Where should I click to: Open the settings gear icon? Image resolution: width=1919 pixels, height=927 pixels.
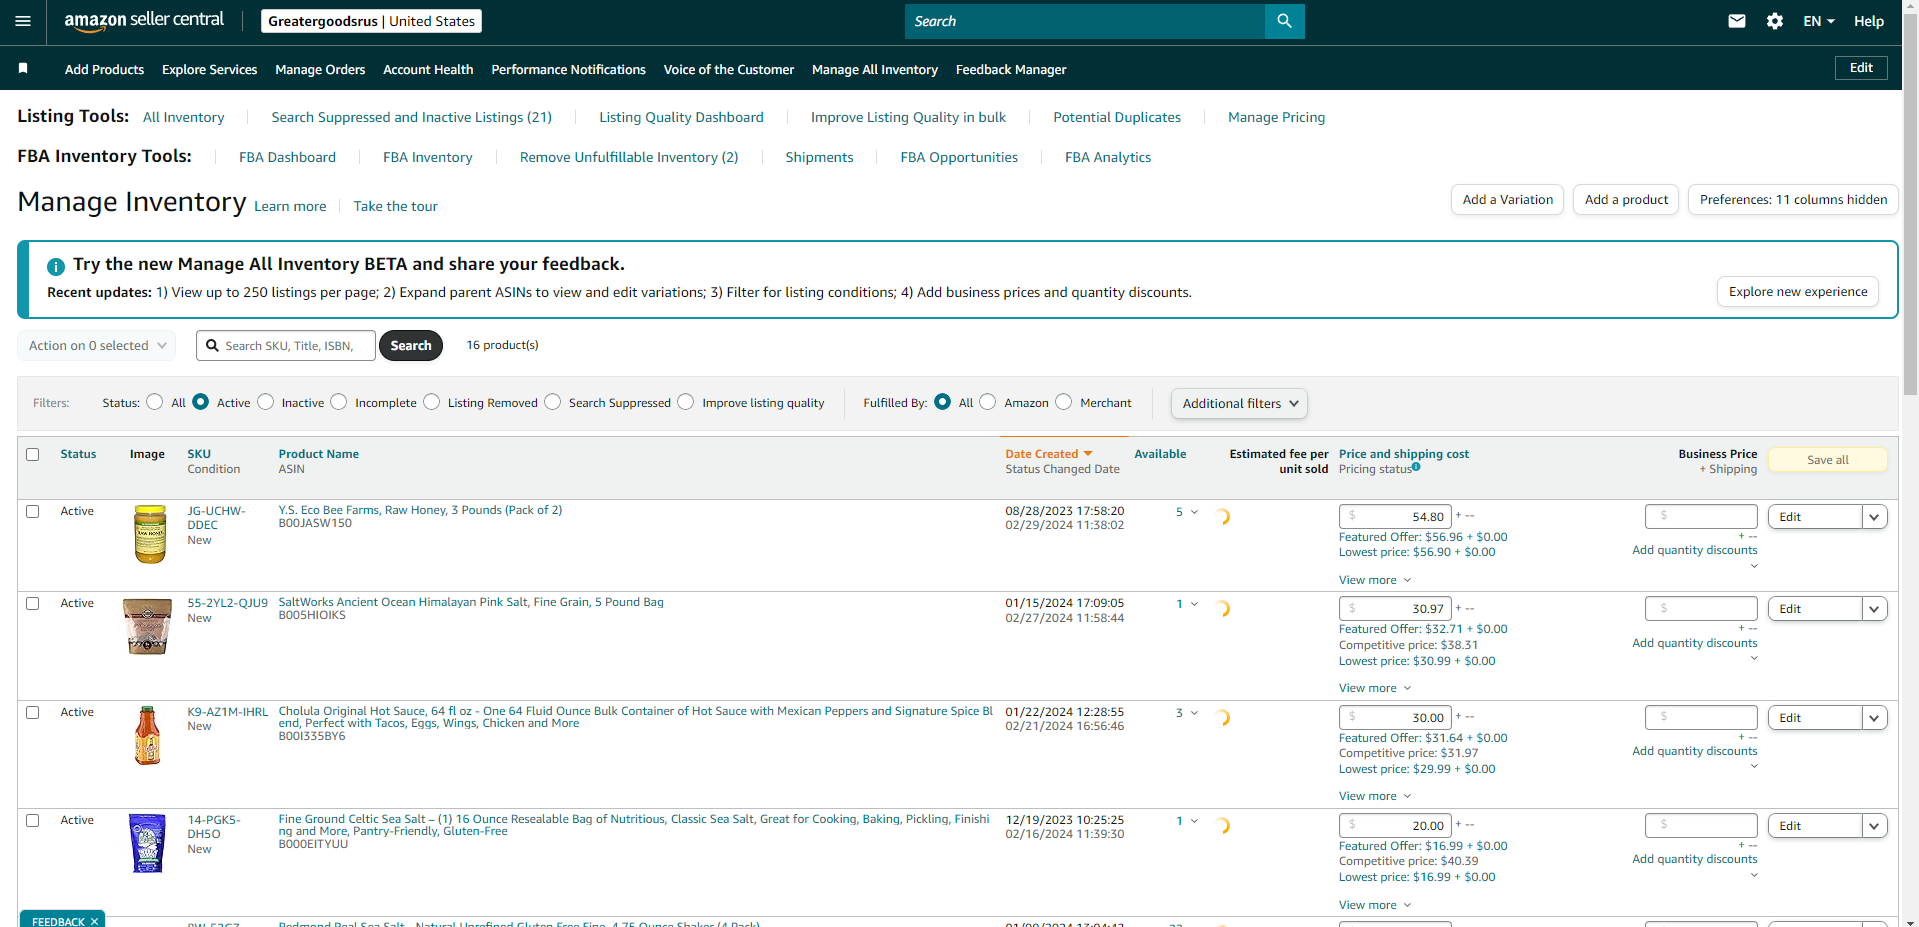(1775, 21)
